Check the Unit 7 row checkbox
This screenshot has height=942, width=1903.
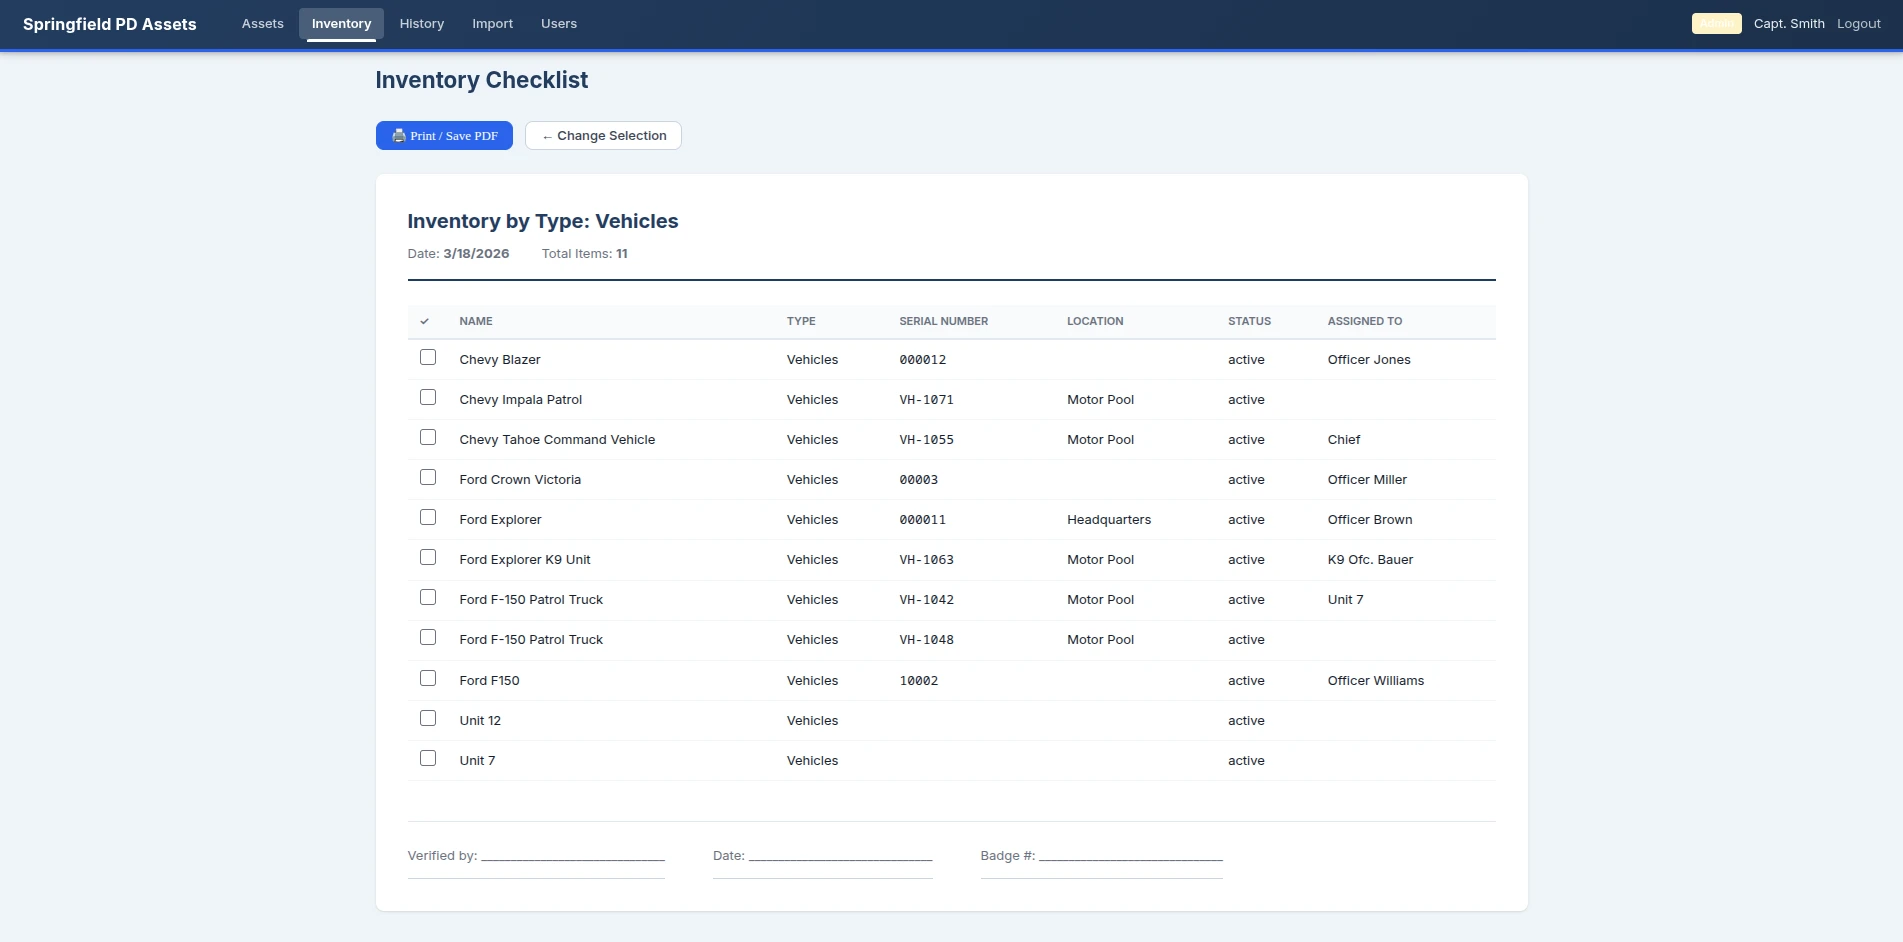[x=428, y=758]
